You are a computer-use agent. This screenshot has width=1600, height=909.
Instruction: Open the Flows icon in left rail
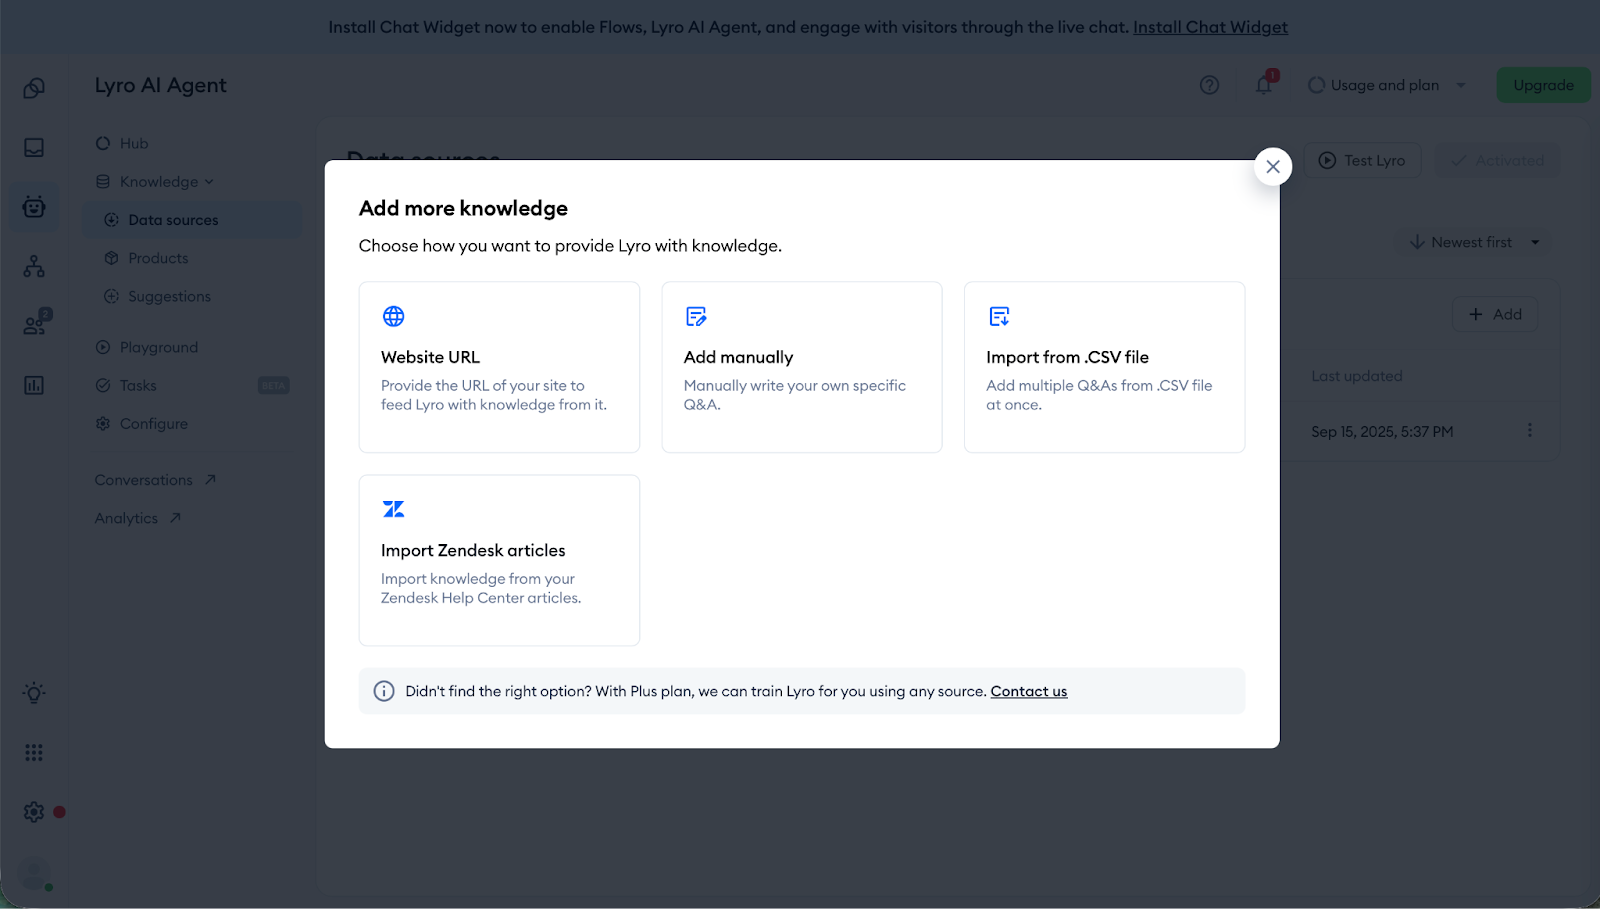(x=34, y=267)
